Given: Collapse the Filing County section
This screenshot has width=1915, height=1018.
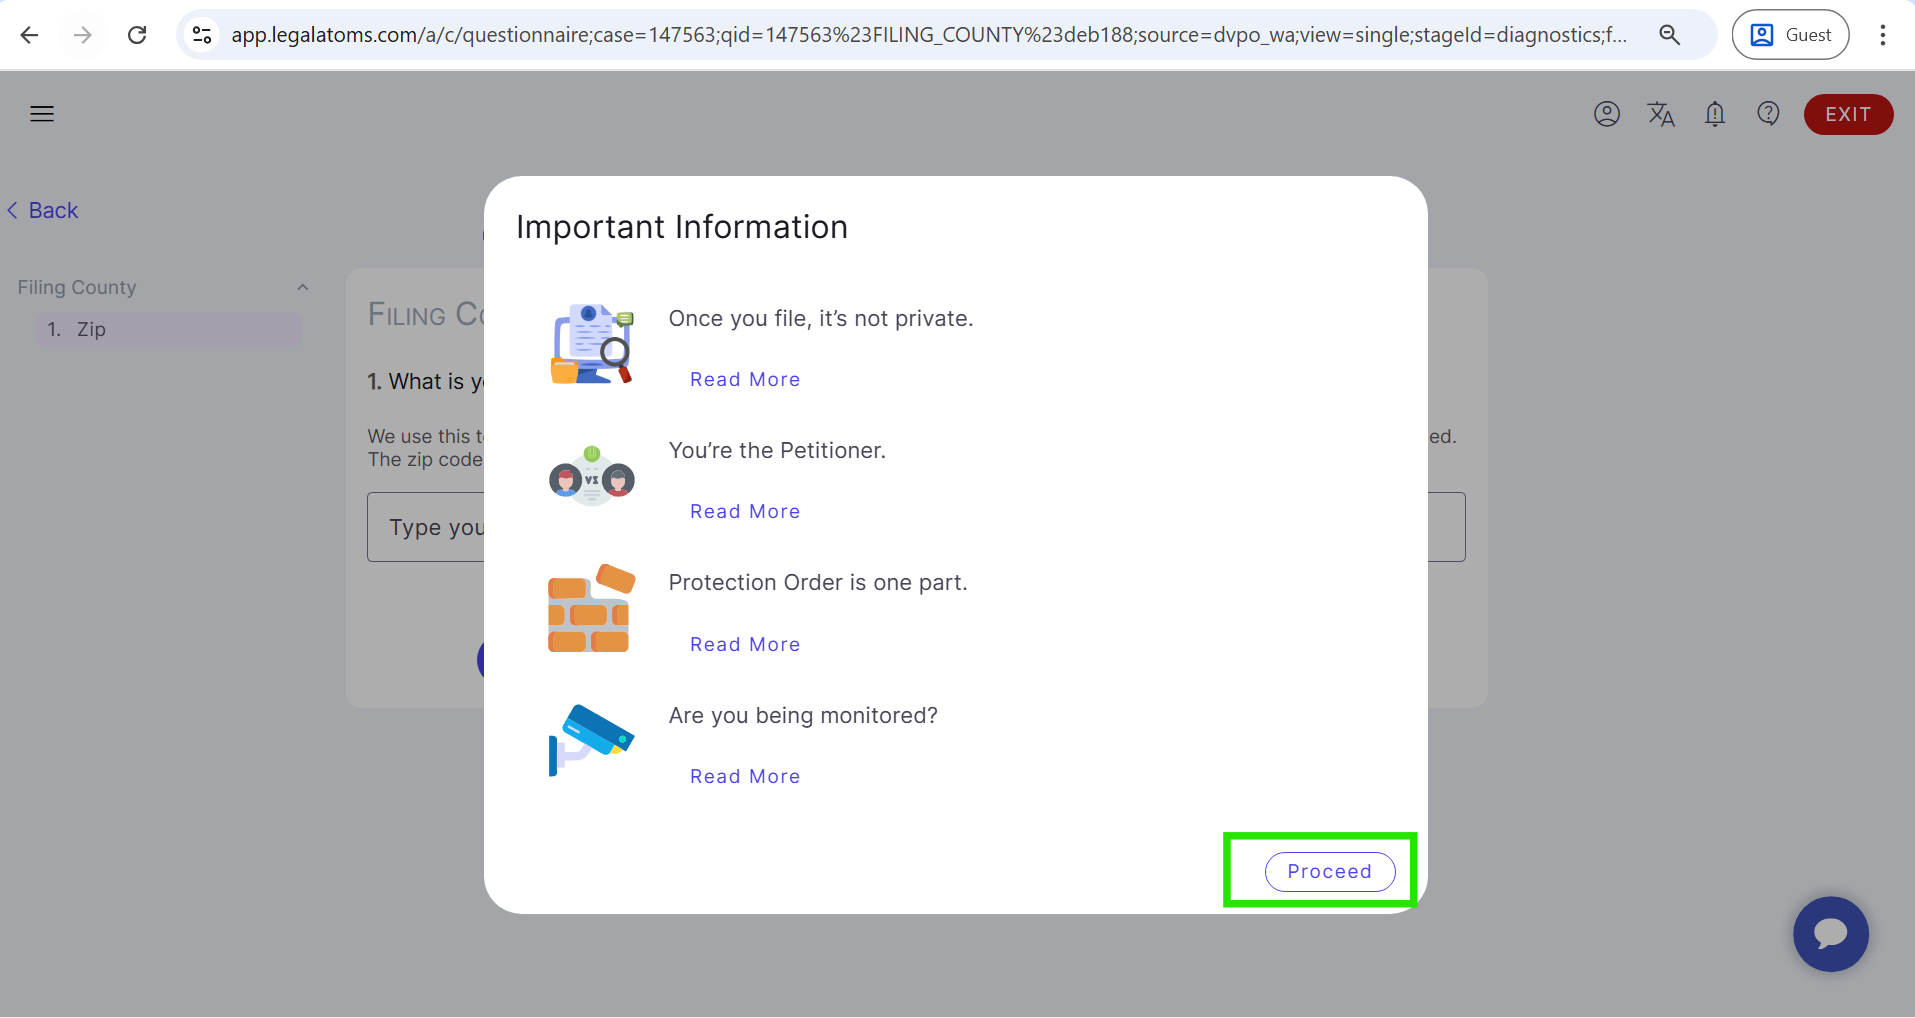Looking at the screenshot, I should [302, 288].
